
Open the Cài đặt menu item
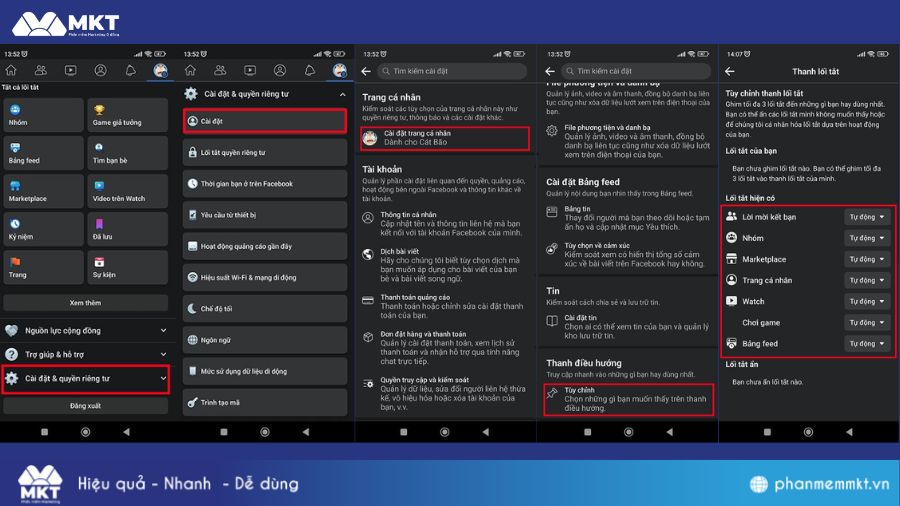click(x=265, y=121)
